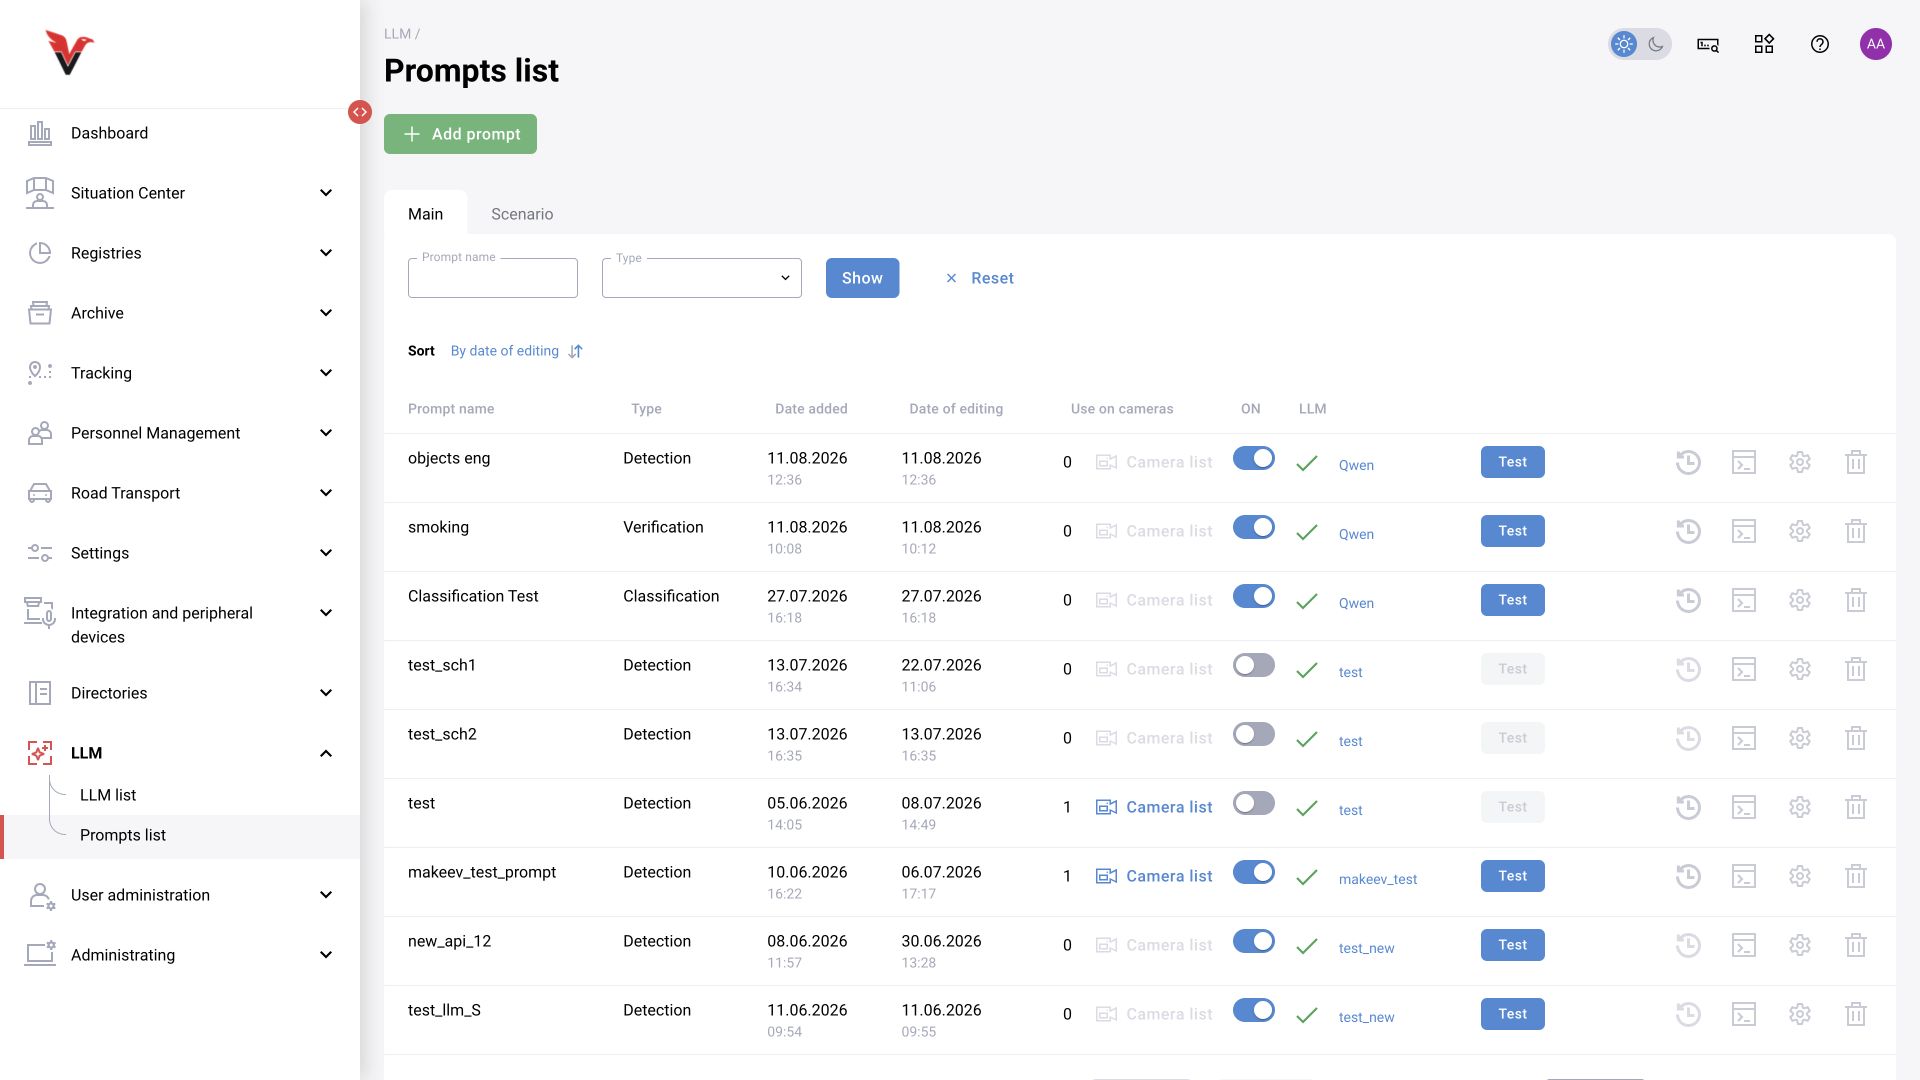Open history icon for test_sch2 row
This screenshot has height=1080, width=1920.
[1688, 738]
